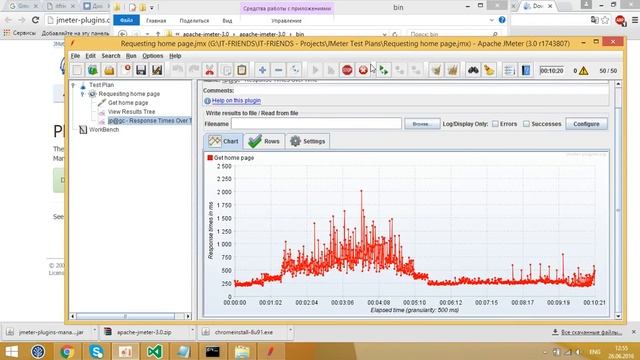Click the Configure button
Screen dimensions: 640x360
(586, 124)
